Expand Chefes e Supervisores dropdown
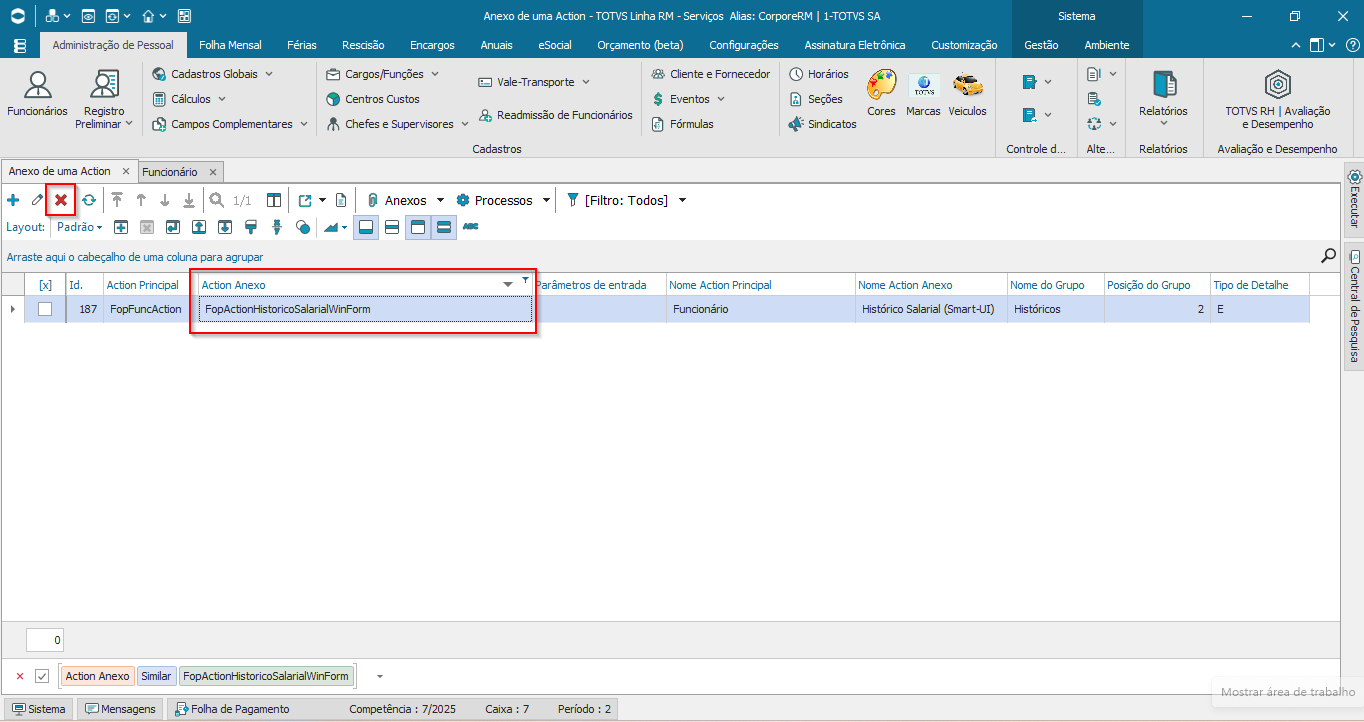 [x=464, y=124]
